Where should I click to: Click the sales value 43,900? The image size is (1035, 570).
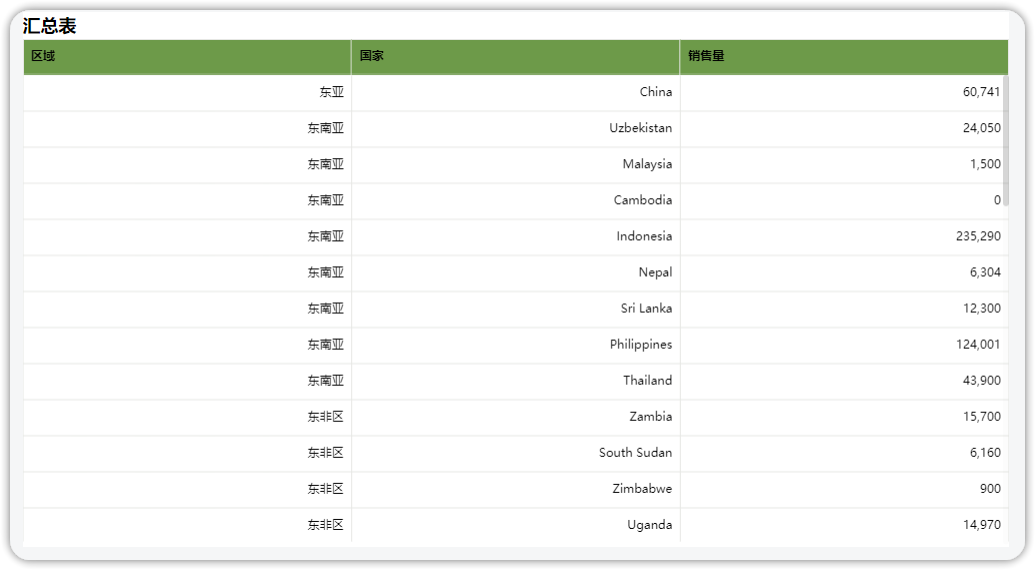[982, 381]
